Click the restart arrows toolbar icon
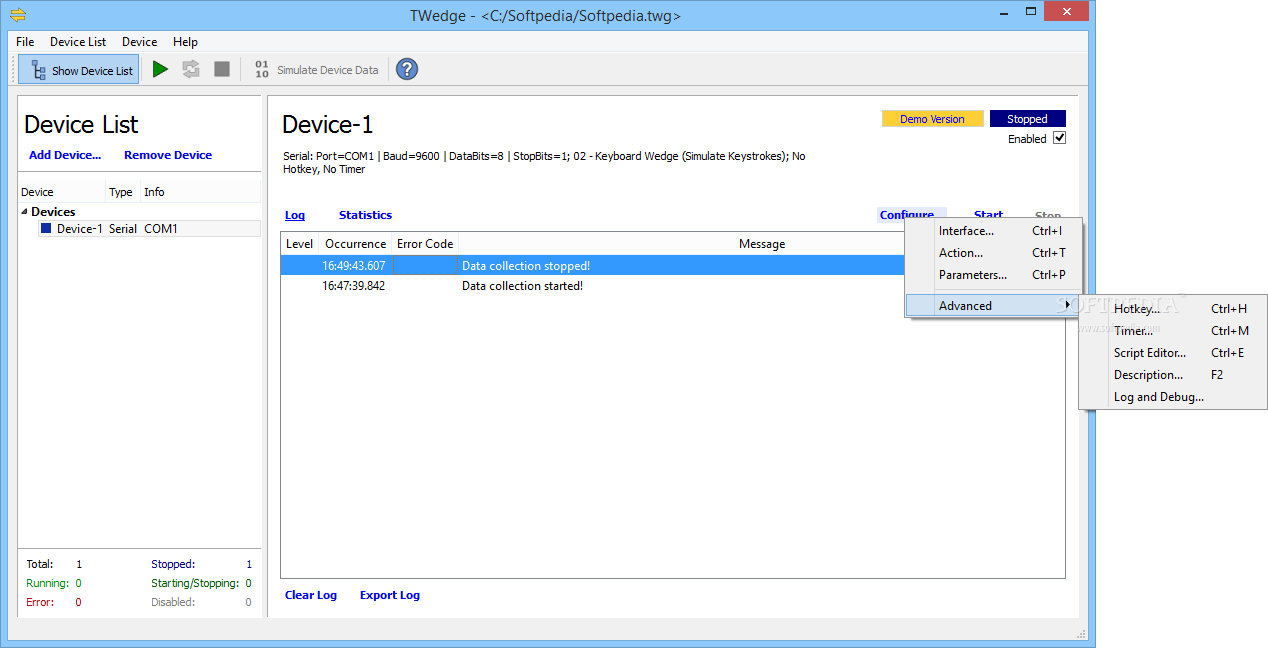The height and width of the screenshot is (648, 1268). point(191,69)
